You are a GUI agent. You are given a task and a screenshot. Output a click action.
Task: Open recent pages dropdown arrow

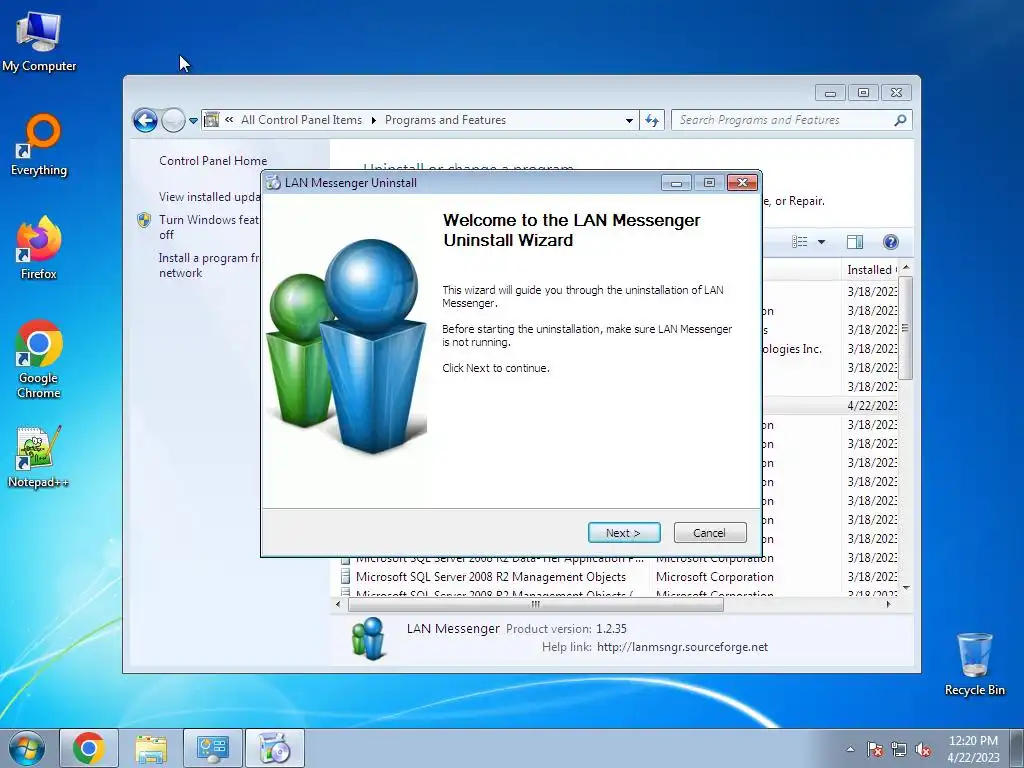point(193,121)
